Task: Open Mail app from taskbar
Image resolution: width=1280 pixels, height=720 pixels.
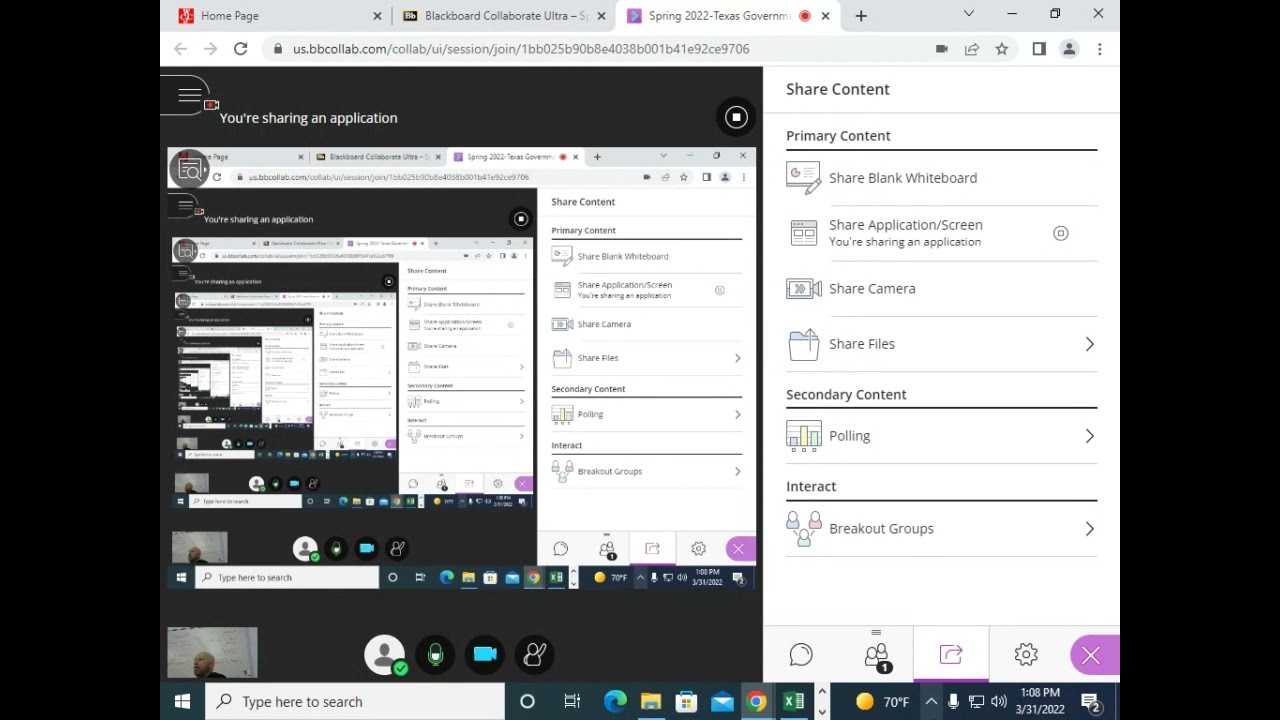Action: (x=722, y=702)
